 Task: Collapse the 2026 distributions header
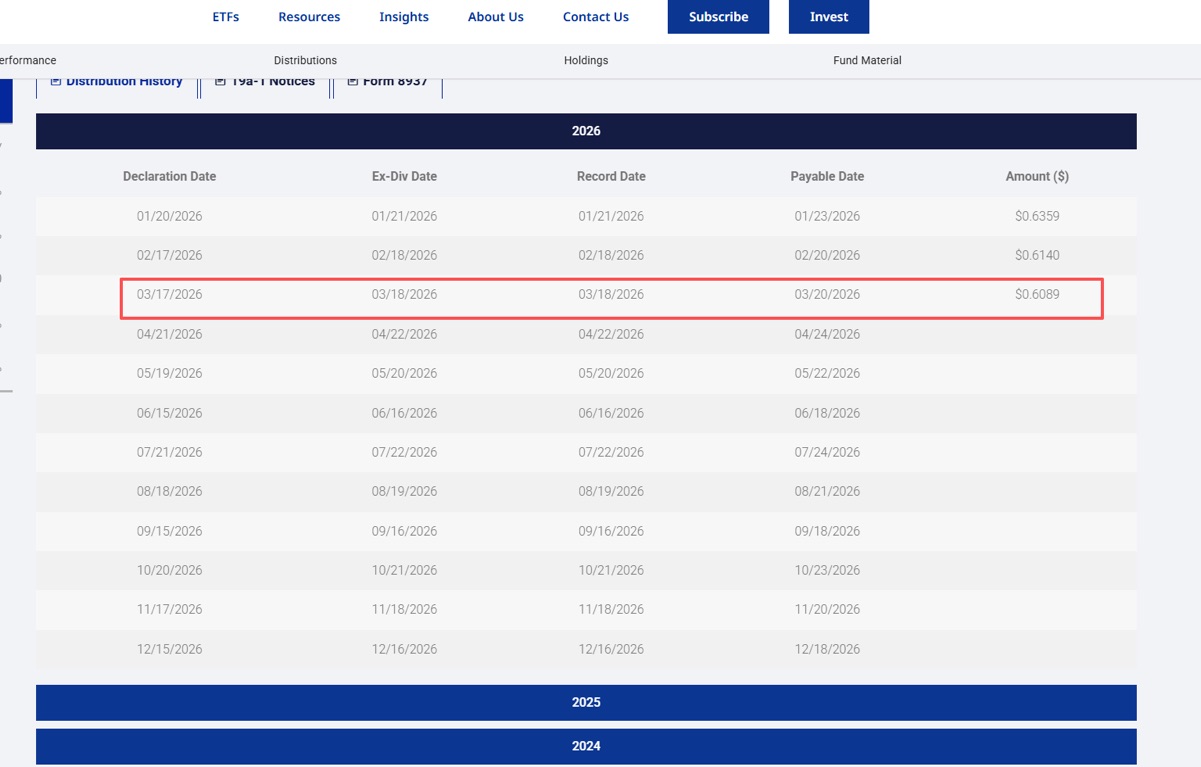(x=586, y=131)
